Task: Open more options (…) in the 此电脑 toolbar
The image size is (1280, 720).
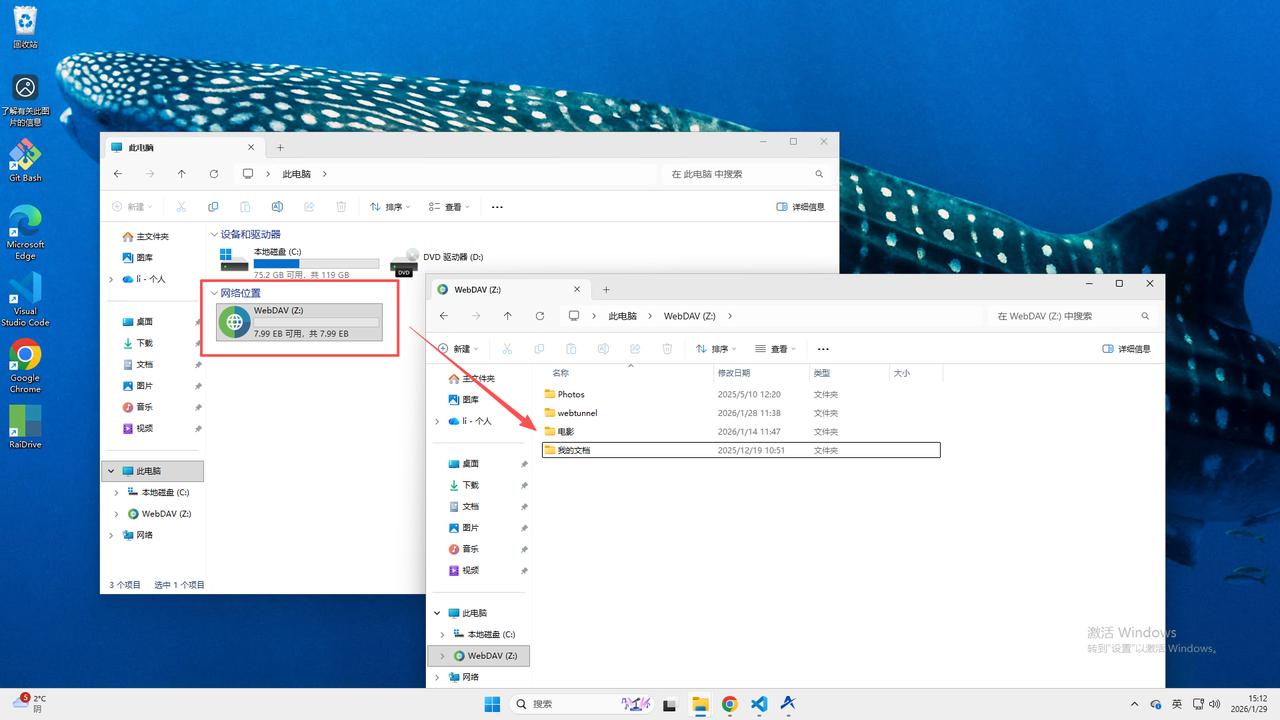Action: pos(497,207)
